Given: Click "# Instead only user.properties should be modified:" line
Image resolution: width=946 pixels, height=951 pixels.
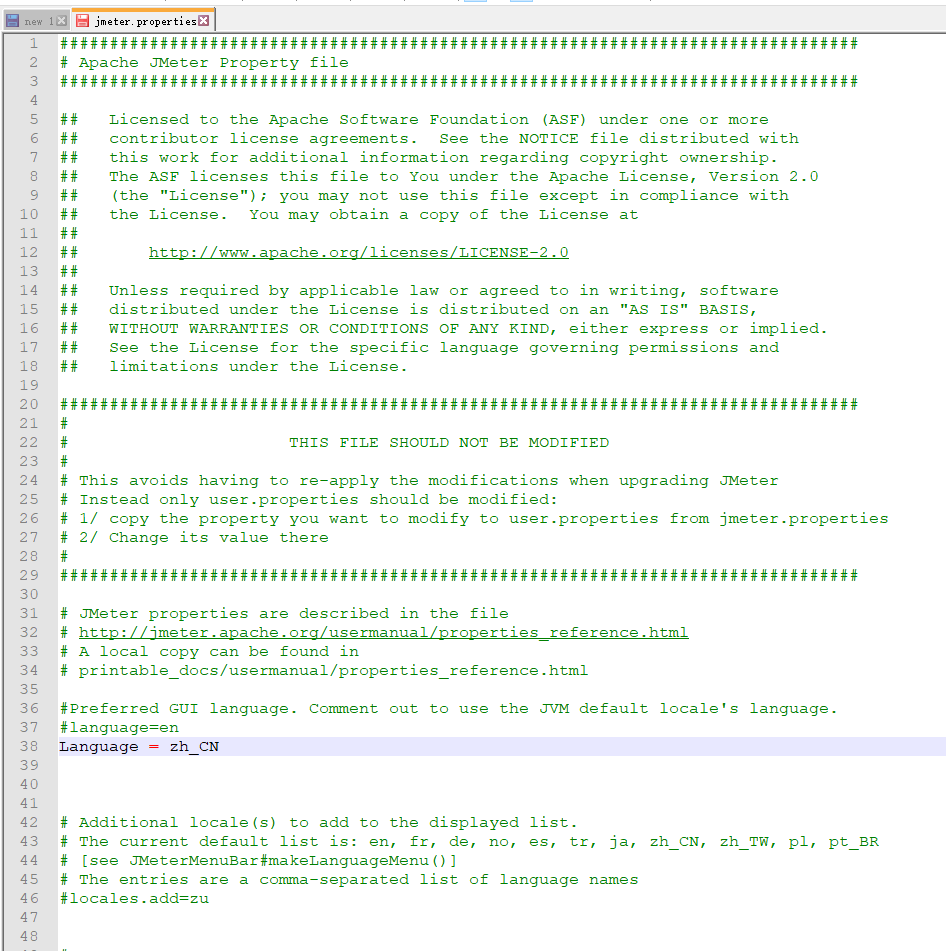Looking at the screenshot, I should coord(309,500).
